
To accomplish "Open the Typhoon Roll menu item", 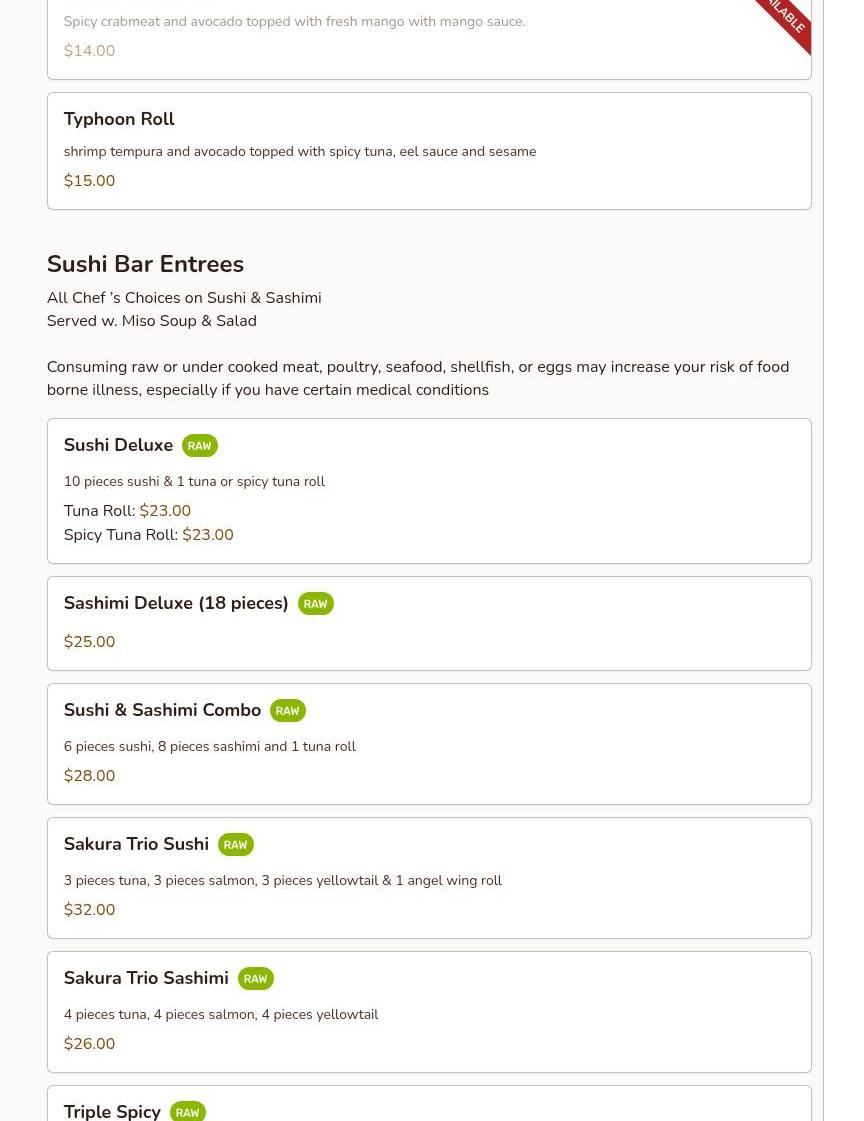I will 119,119.
